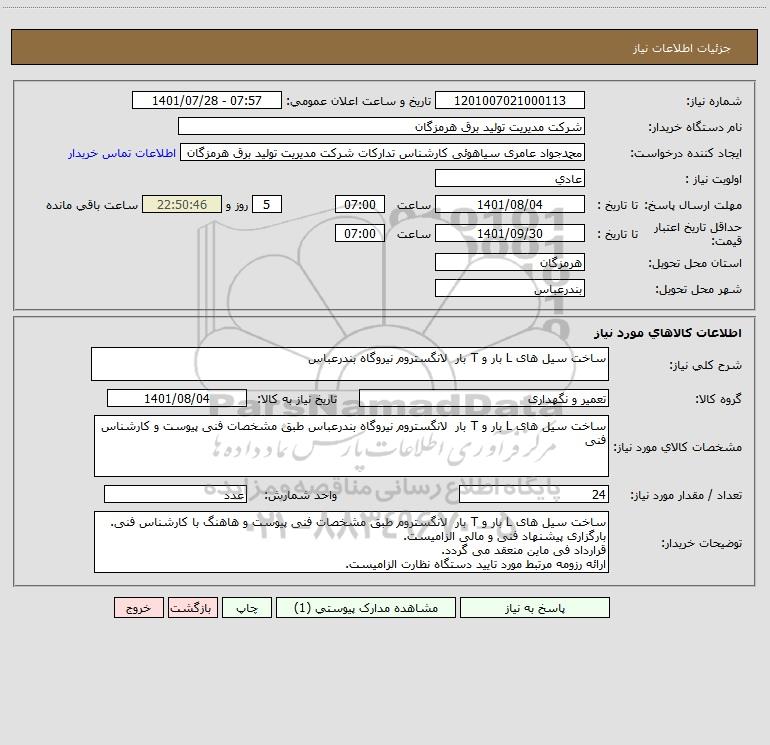The height and width of the screenshot is (745, 770).
Task: Click the ایجاد کننده درخواست label
Action: (686, 153)
